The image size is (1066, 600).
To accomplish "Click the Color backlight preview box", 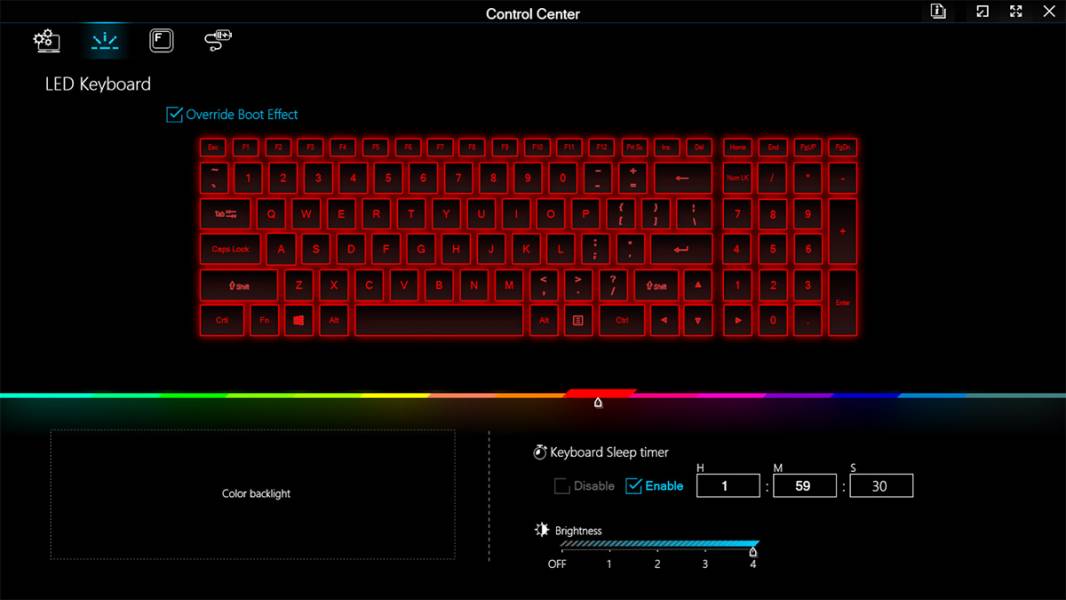I will coord(253,494).
